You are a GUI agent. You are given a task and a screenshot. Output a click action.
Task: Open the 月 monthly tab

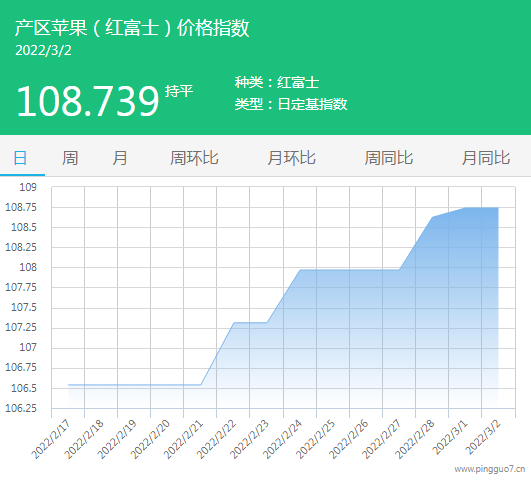pyautogui.click(x=120, y=158)
